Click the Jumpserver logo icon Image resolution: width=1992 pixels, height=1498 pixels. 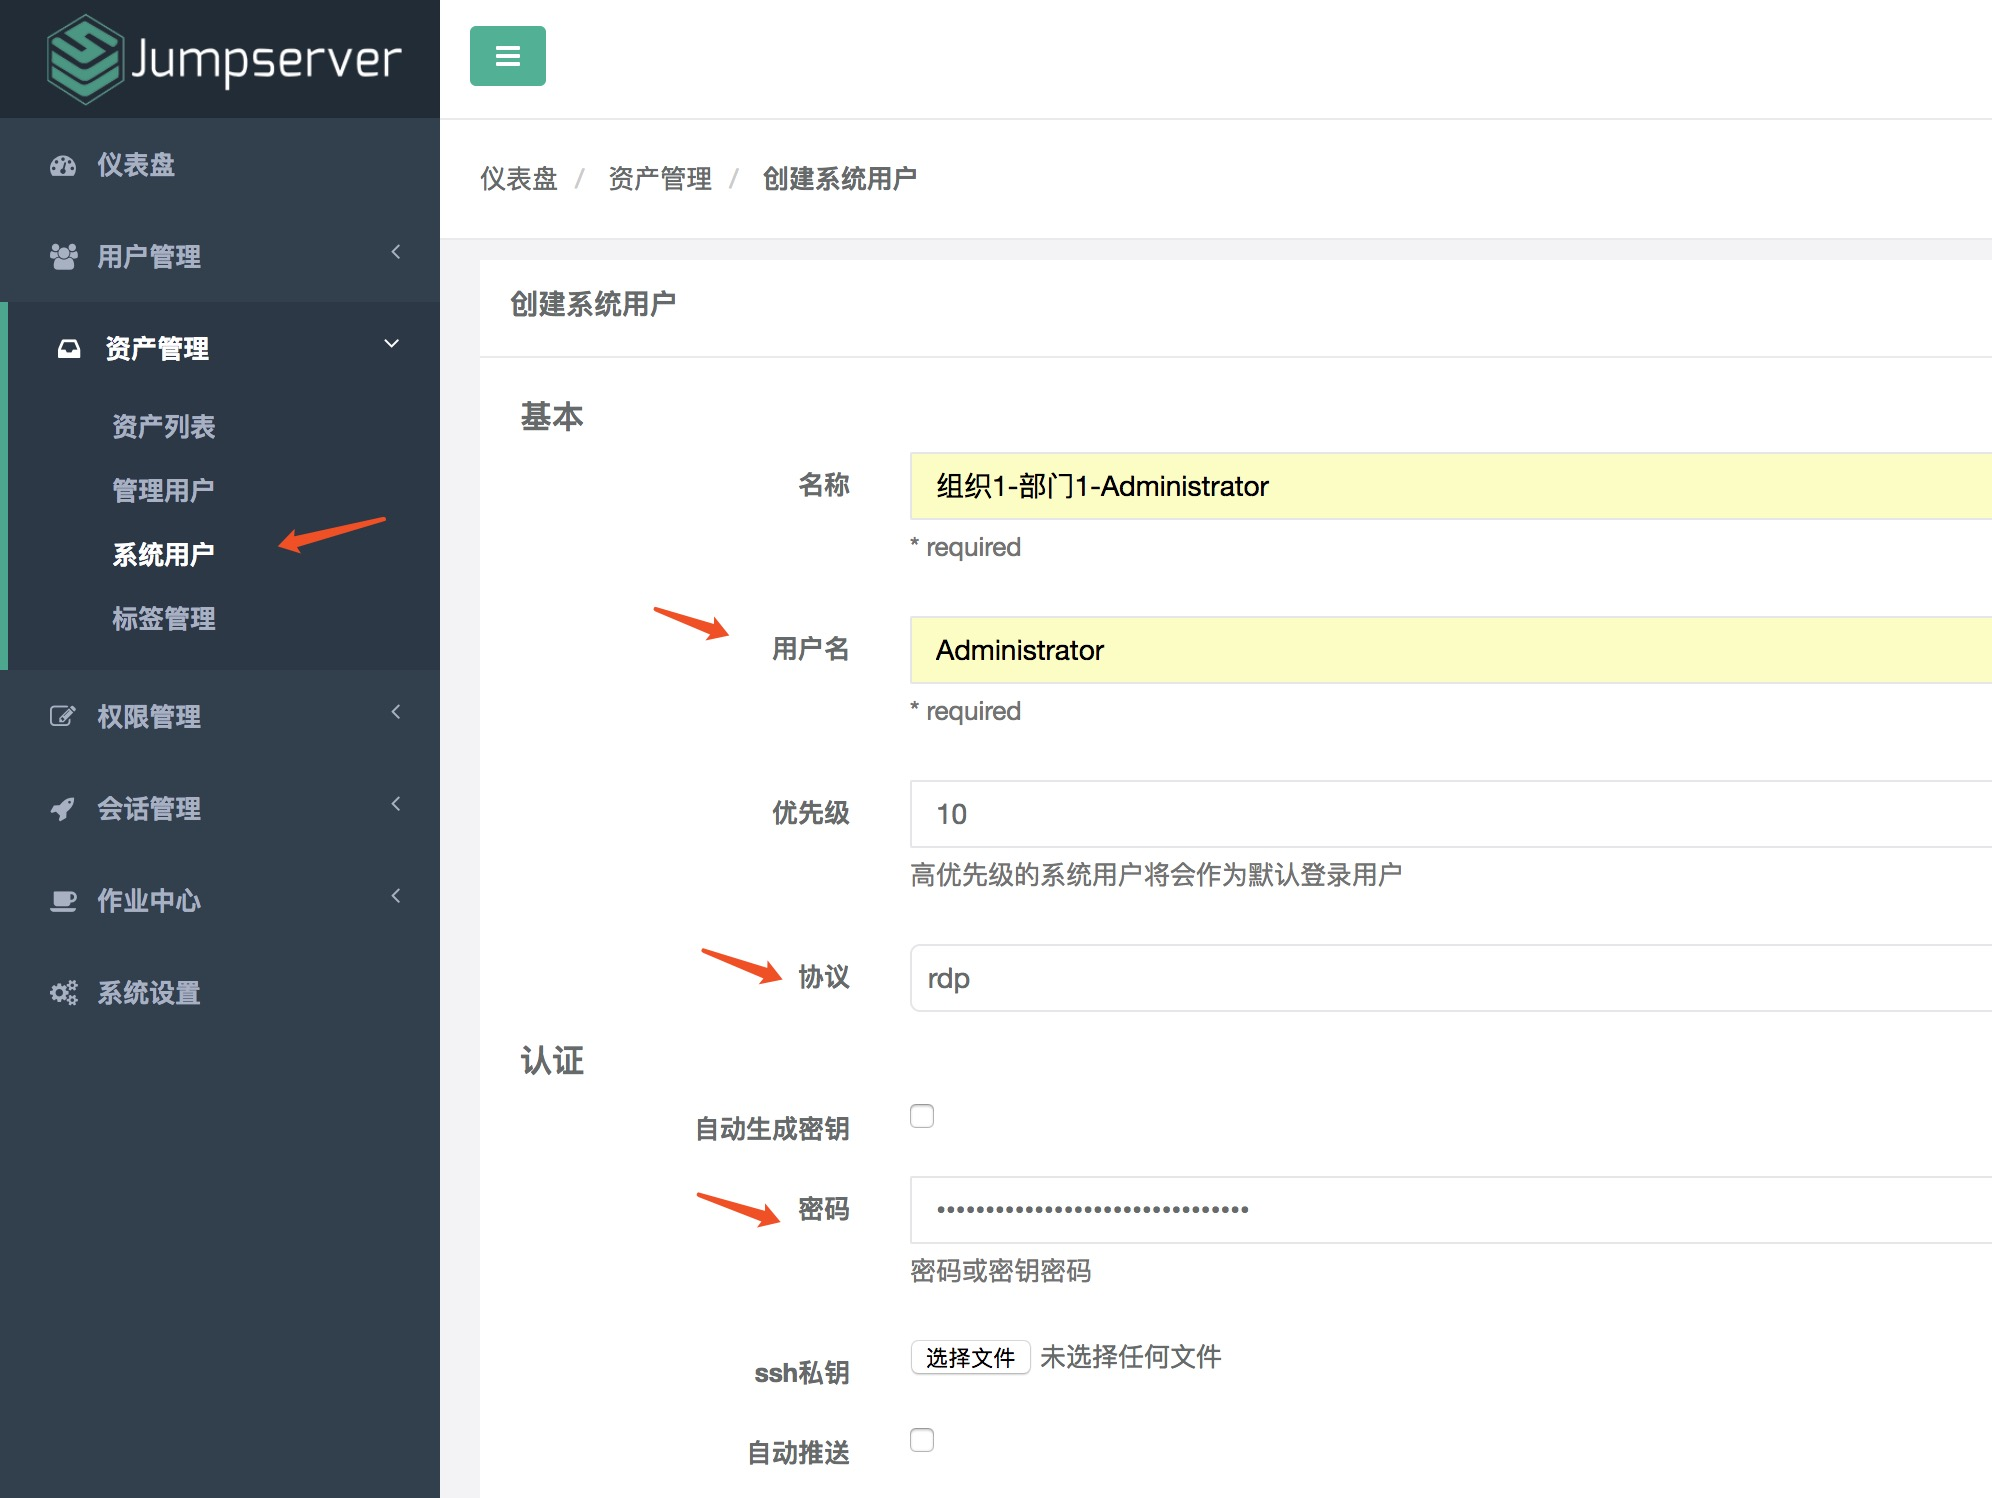pyautogui.click(x=84, y=59)
